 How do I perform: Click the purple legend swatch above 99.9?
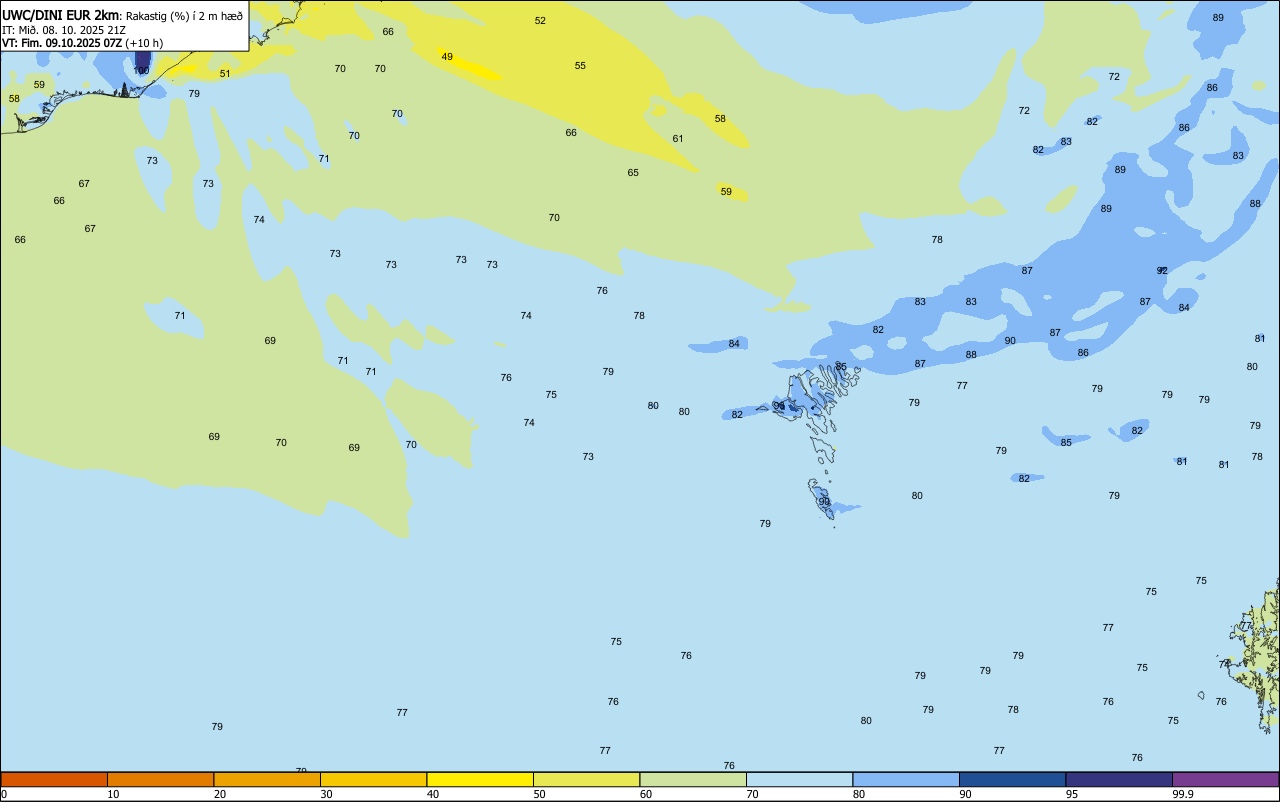click(1226, 779)
